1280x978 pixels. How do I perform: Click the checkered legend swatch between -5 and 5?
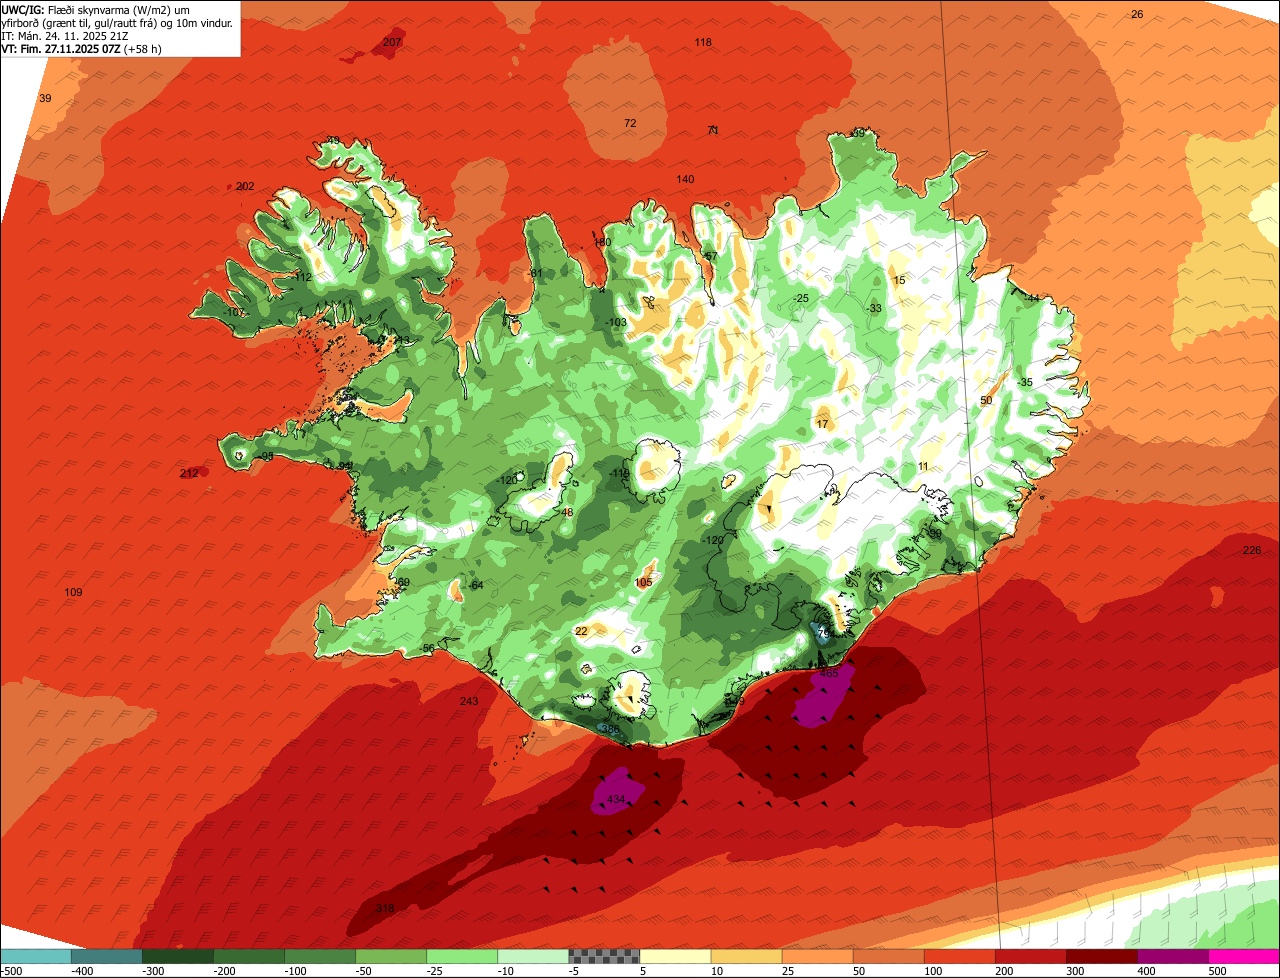(604, 956)
